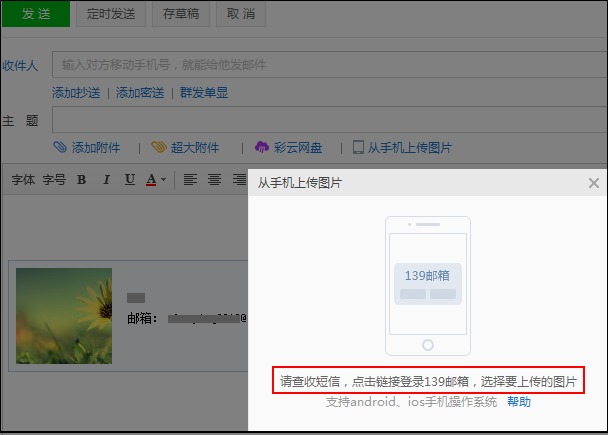
Task: Toggle underline formatting
Action: (130, 180)
